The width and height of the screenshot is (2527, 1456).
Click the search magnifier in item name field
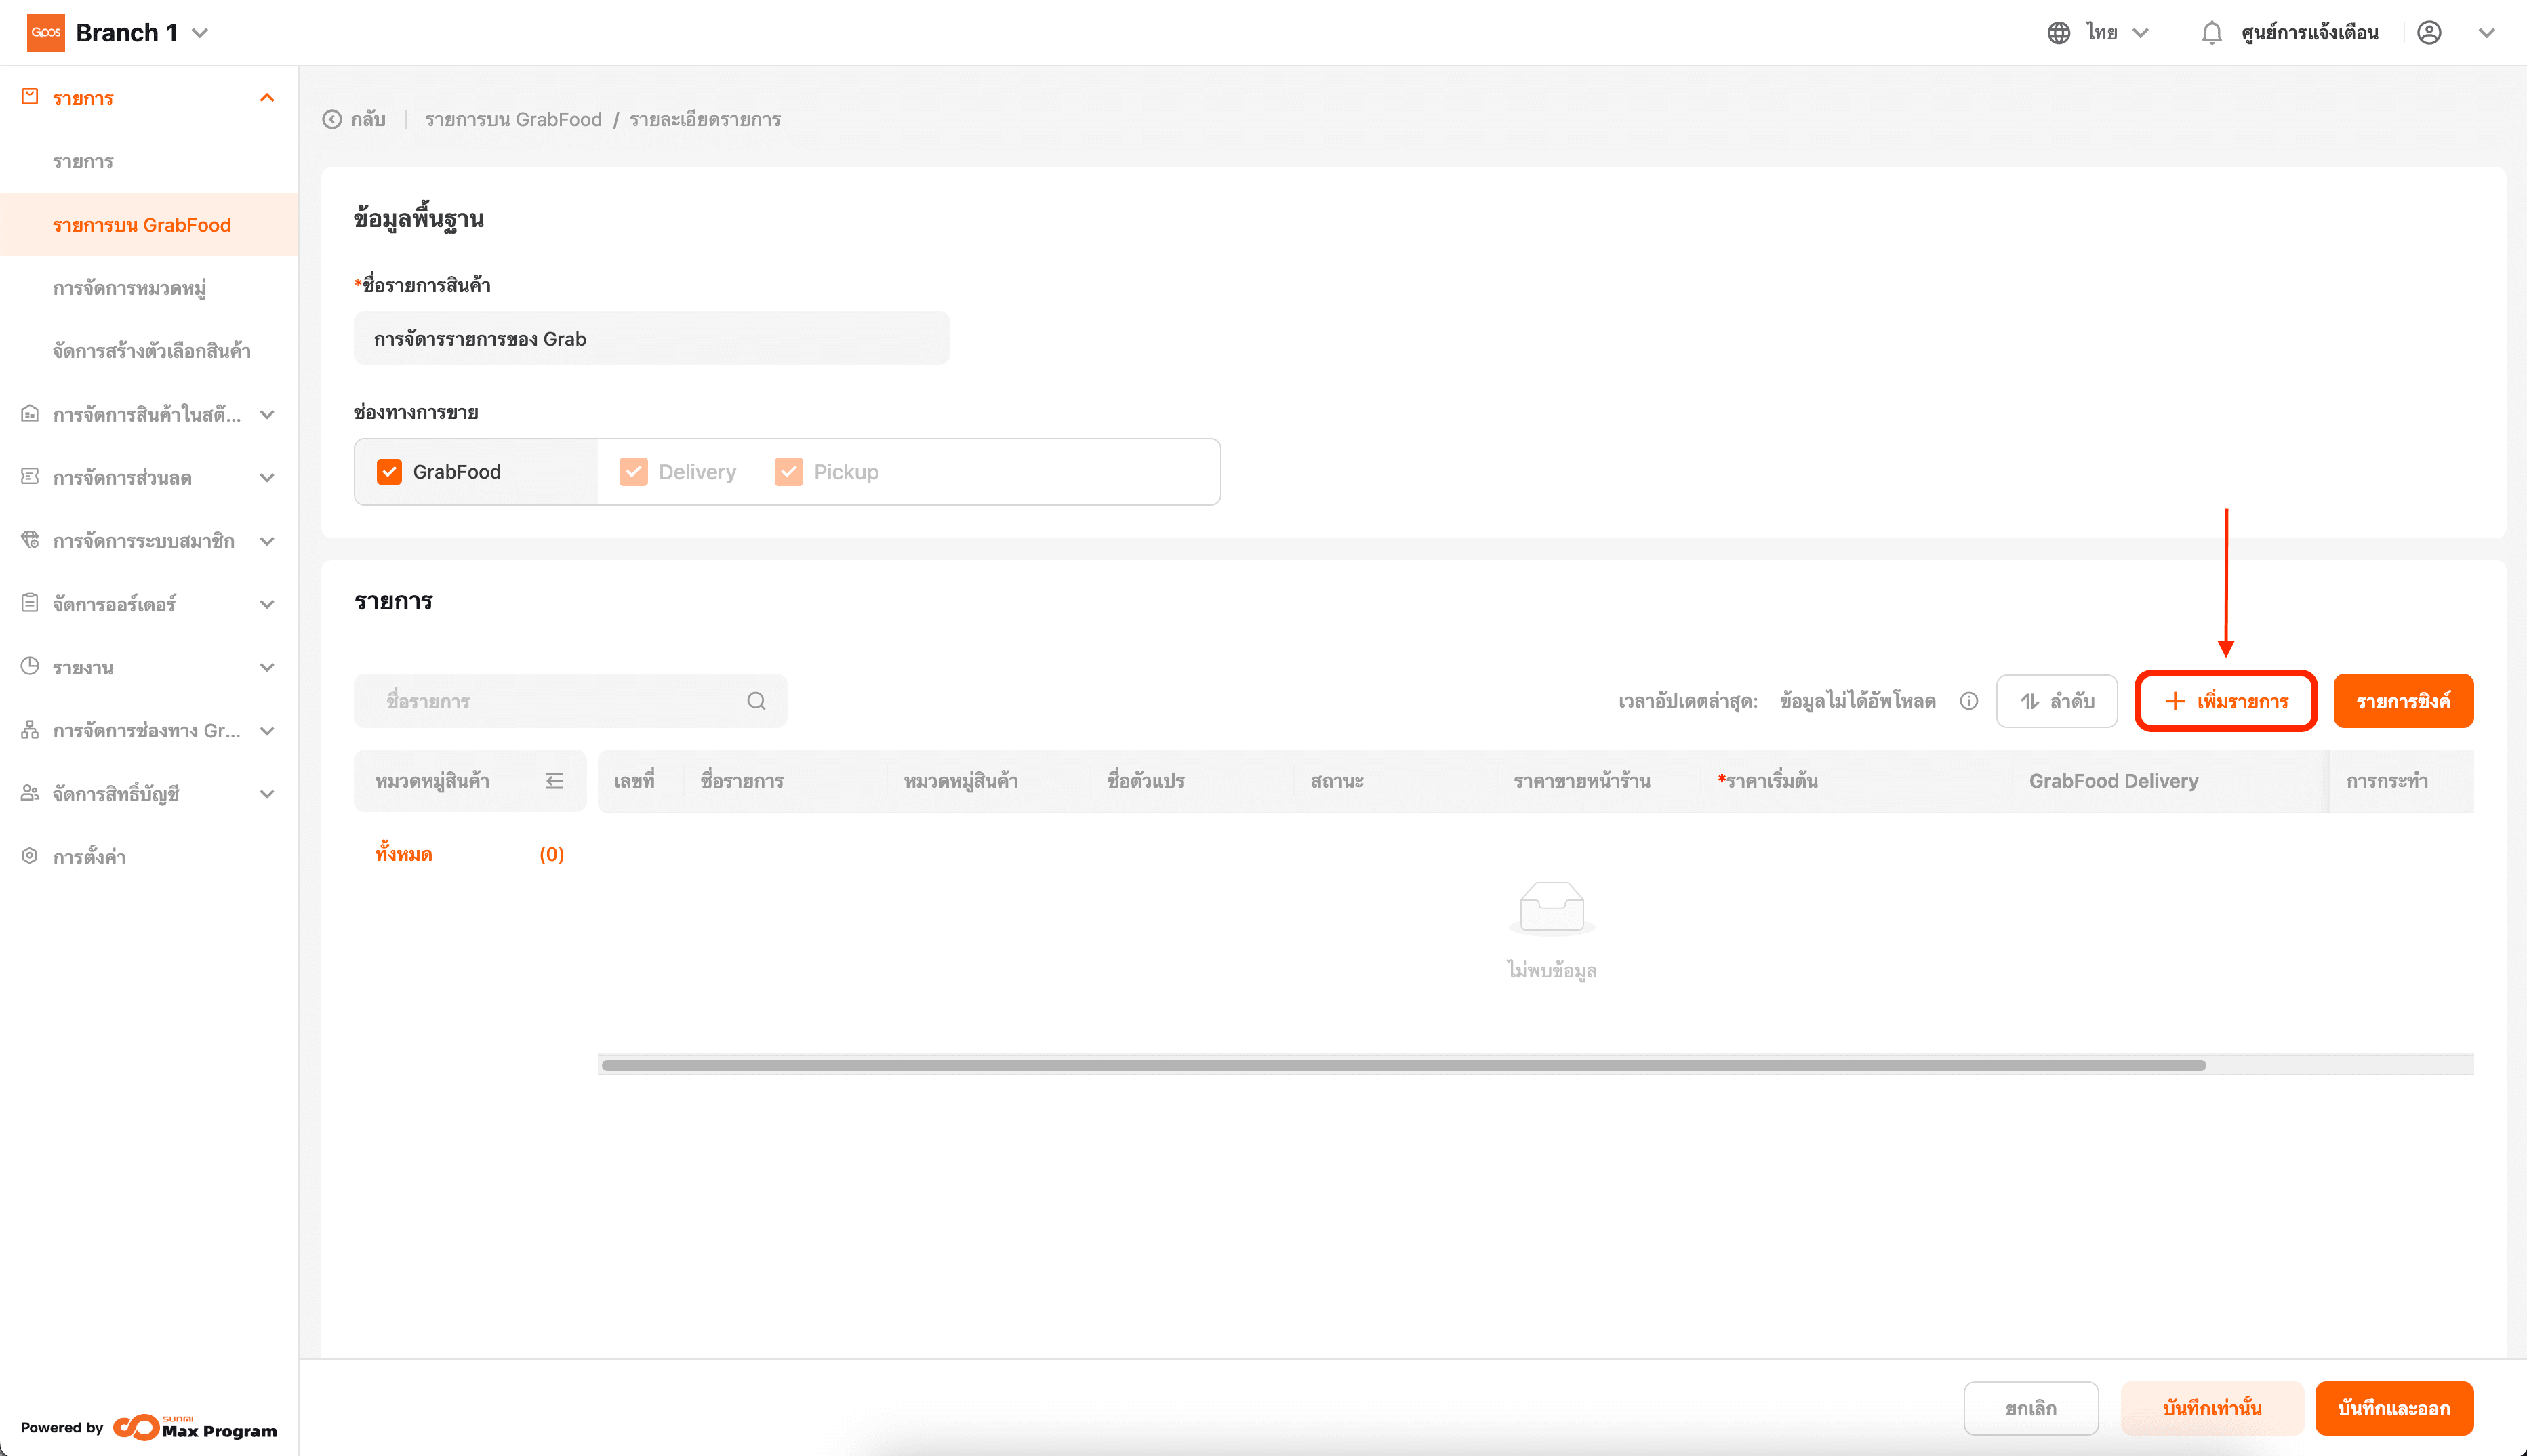[756, 701]
